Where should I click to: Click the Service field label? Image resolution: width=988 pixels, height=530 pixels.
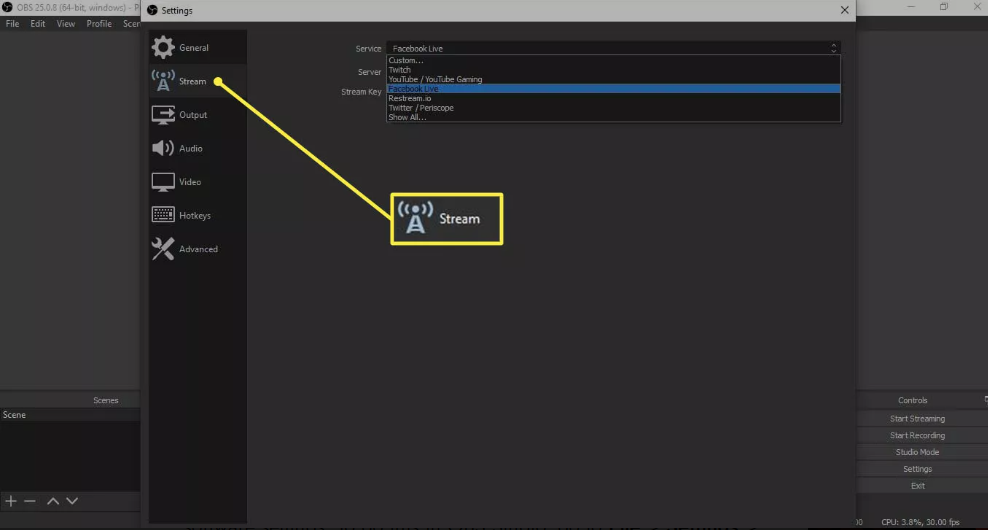pos(368,49)
